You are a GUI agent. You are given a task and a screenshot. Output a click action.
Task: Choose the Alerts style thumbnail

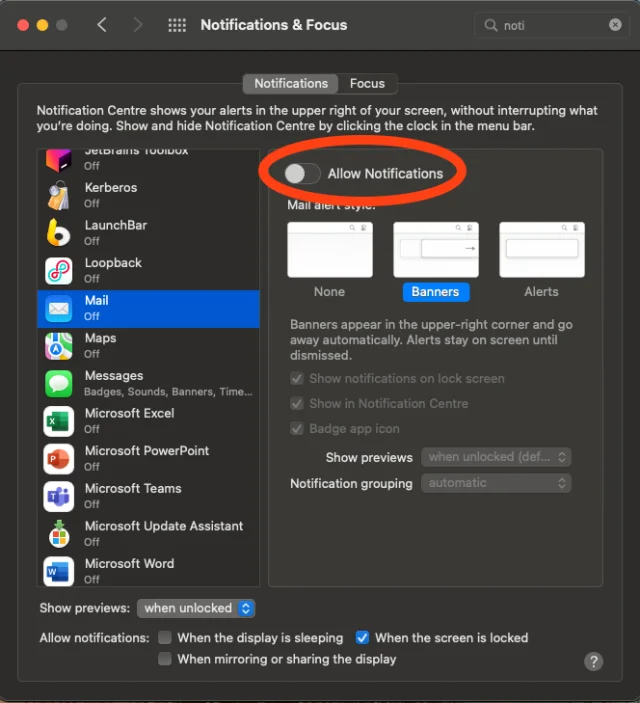(542, 250)
